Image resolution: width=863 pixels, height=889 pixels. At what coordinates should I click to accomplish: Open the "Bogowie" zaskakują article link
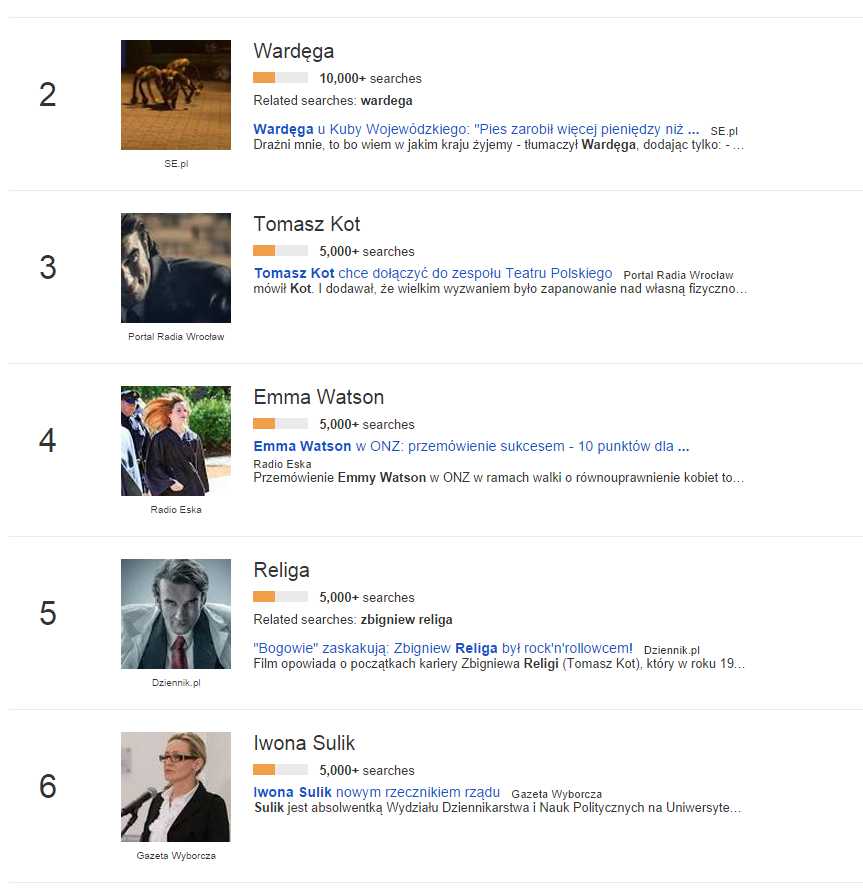pyautogui.click(x=443, y=648)
